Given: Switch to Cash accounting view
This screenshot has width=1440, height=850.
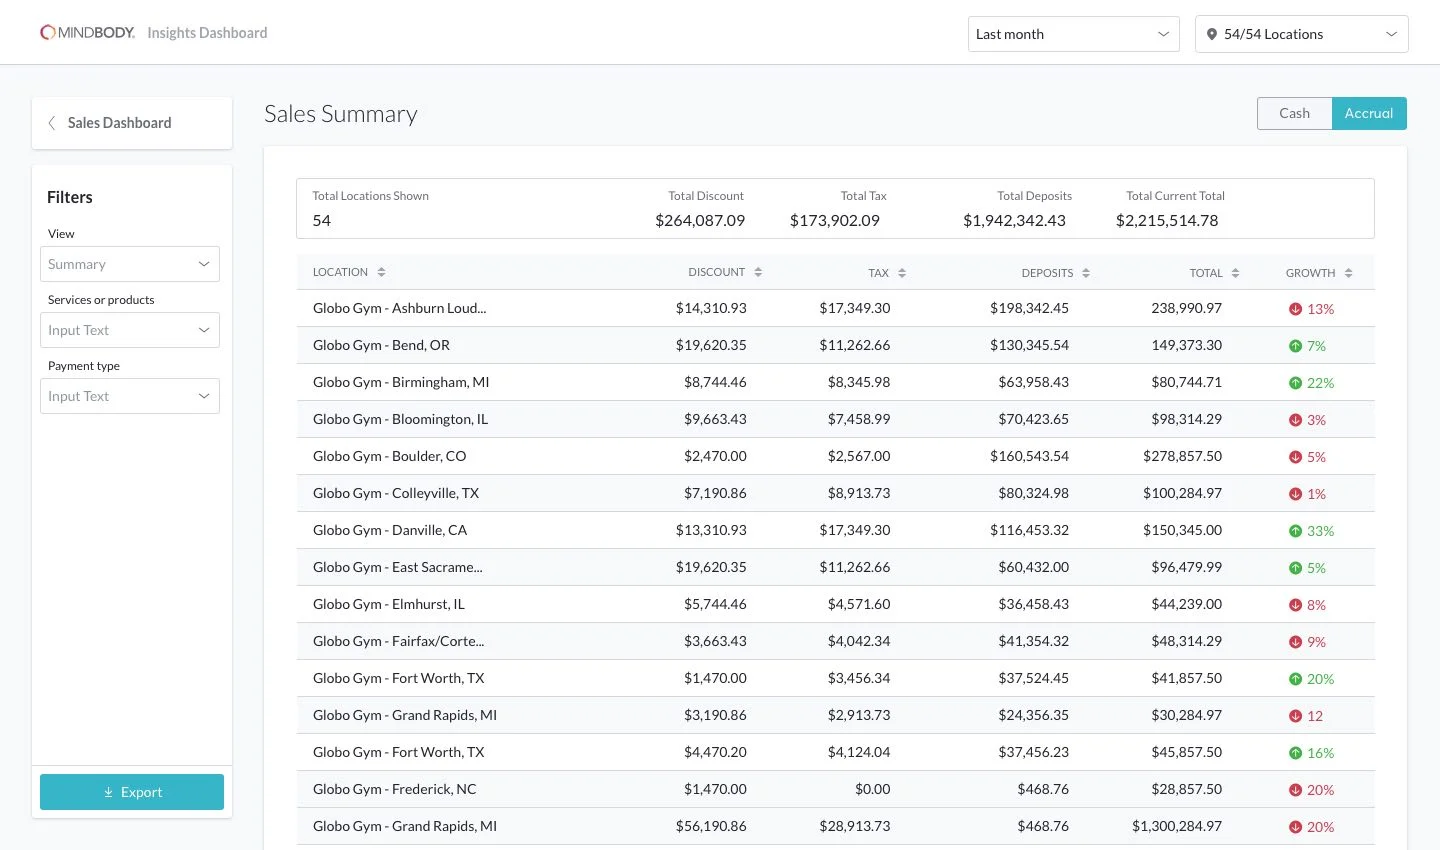Looking at the screenshot, I should click(x=1294, y=113).
